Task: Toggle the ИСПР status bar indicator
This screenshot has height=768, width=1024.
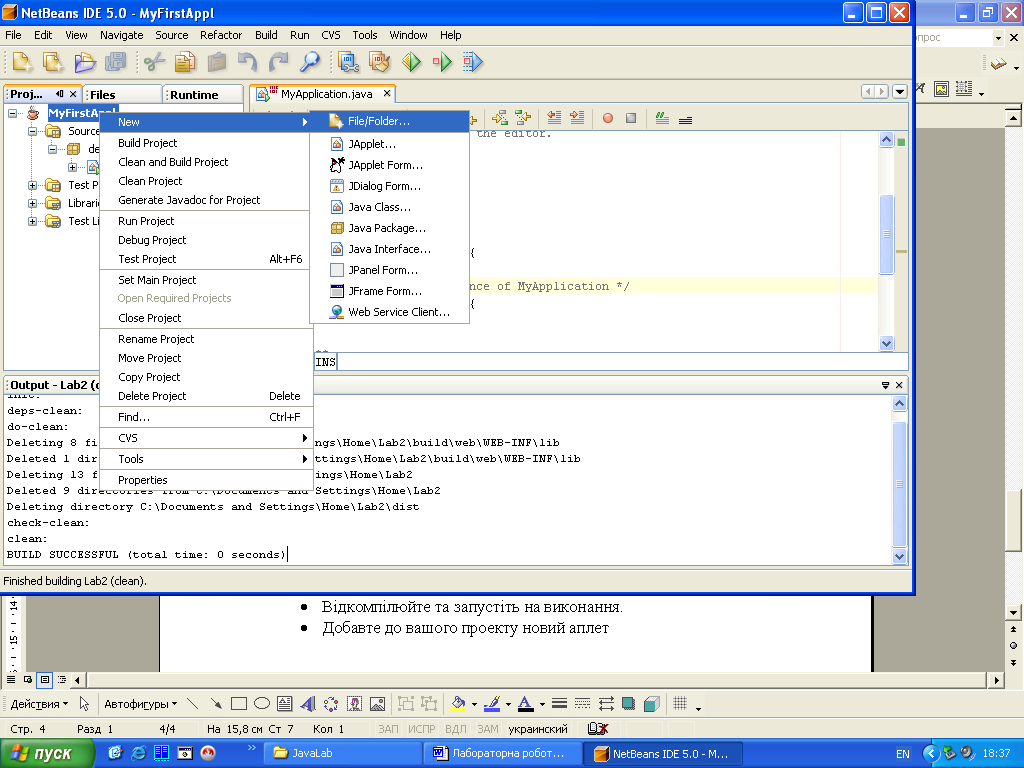Action: [x=421, y=729]
